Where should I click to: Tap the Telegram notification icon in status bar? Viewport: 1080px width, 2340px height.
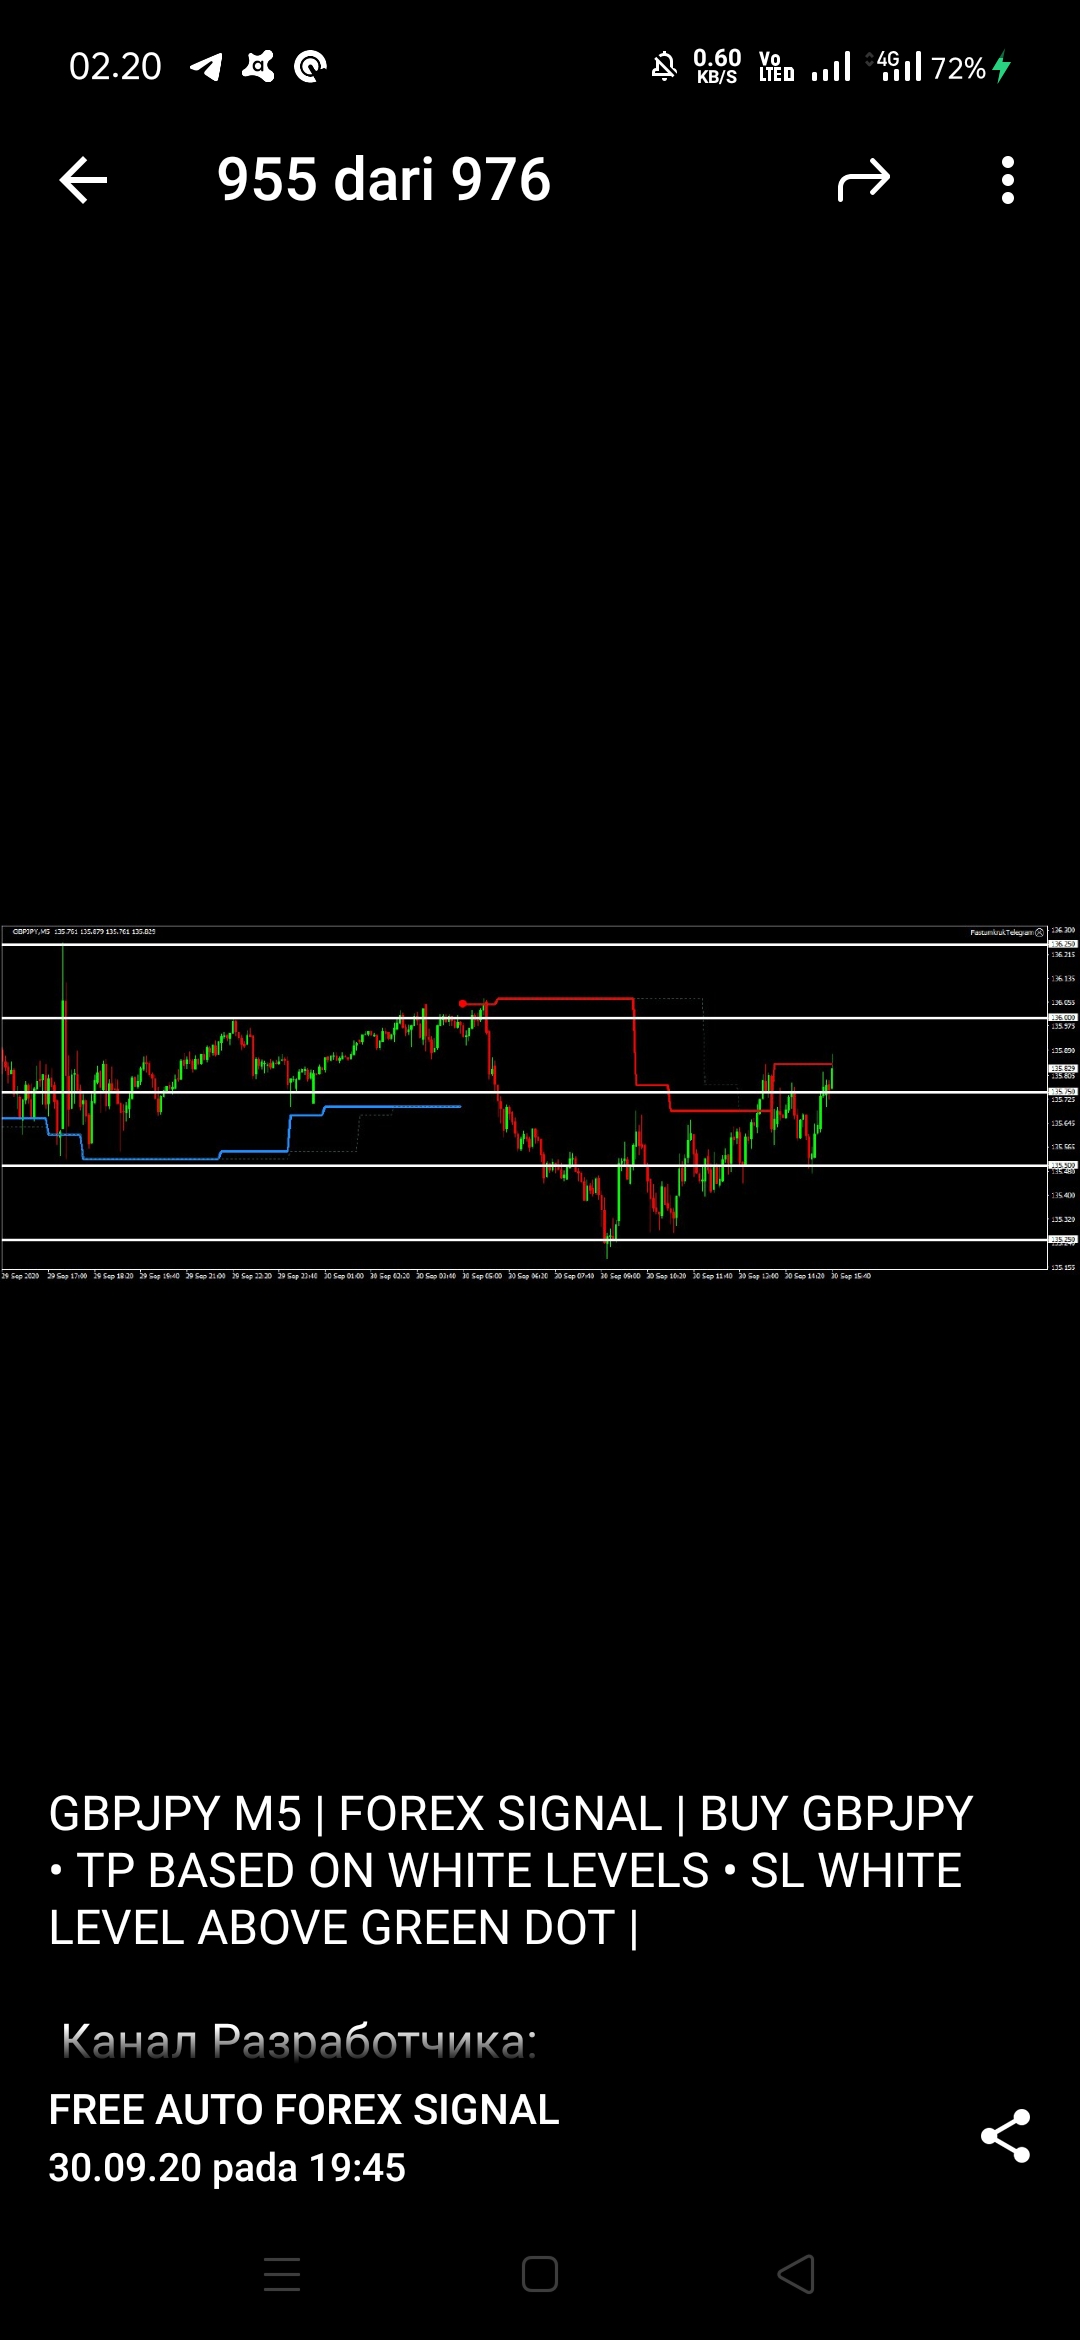(x=206, y=67)
